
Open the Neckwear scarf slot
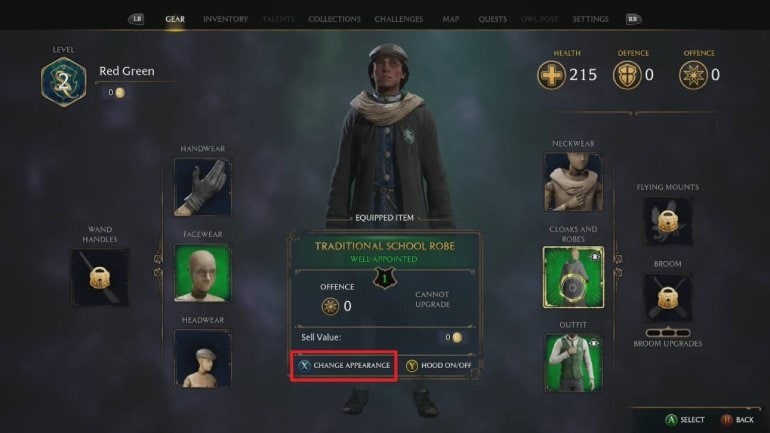click(x=573, y=182)
